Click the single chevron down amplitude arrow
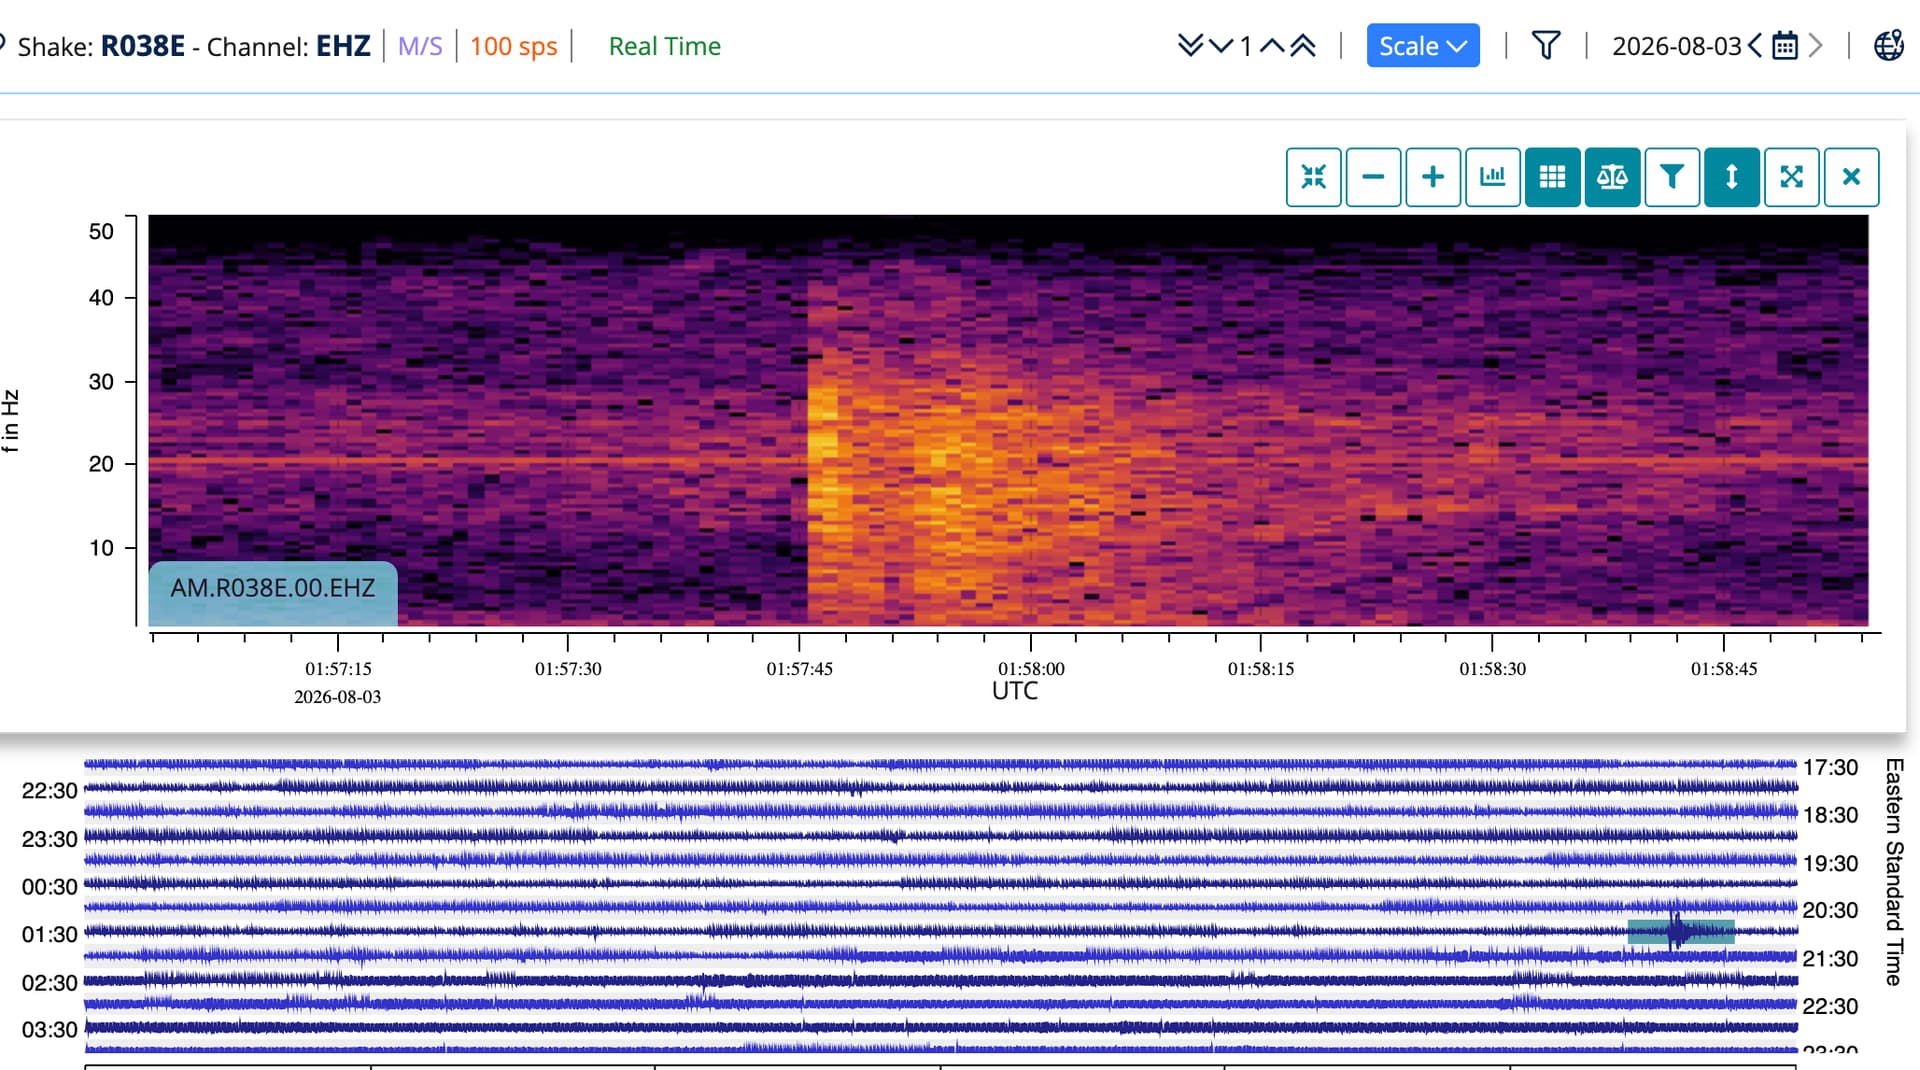1920x1070 pixels. tap(1221, 46)
